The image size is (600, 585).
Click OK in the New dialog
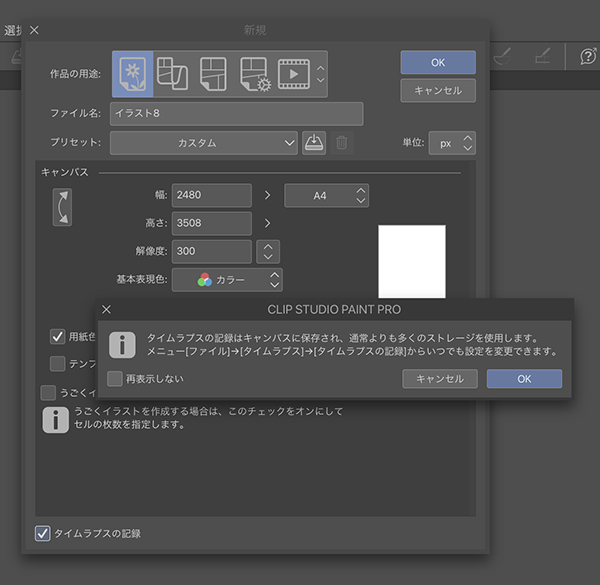point(438,62)
